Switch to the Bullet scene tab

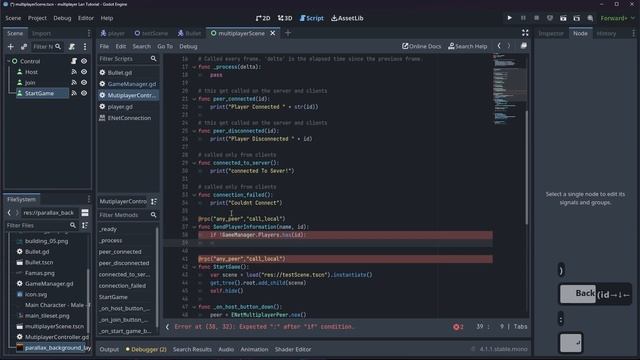[x=190, y=33]
